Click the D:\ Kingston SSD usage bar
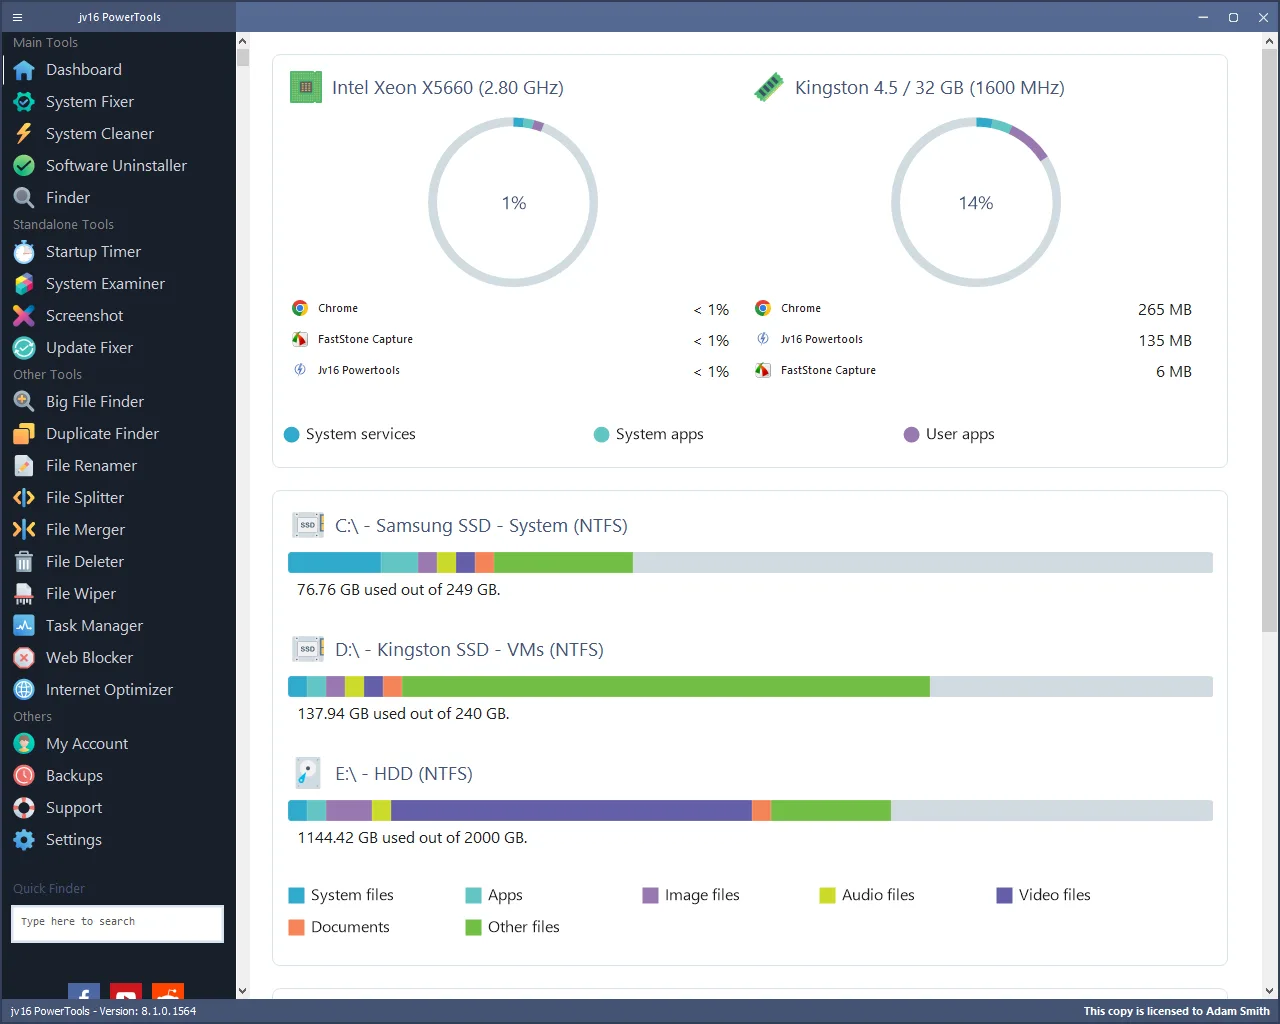Viewport: 1280px width, 1024px height. pos(750,687)
